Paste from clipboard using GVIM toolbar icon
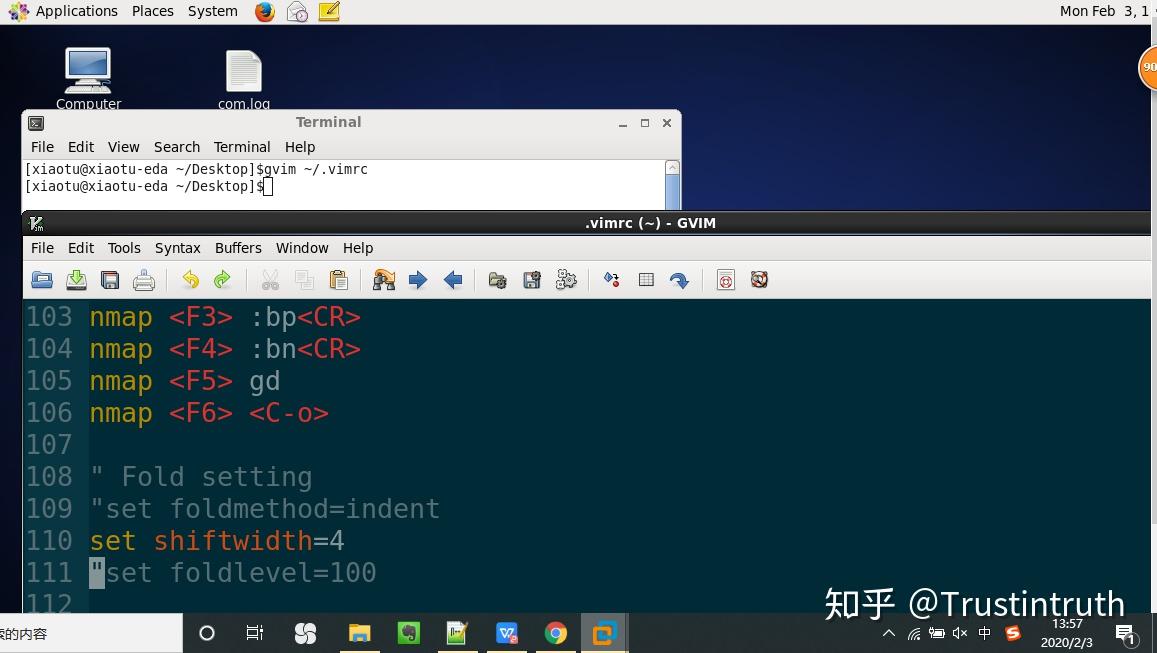 pyautogui.click(x=339, y=280)
